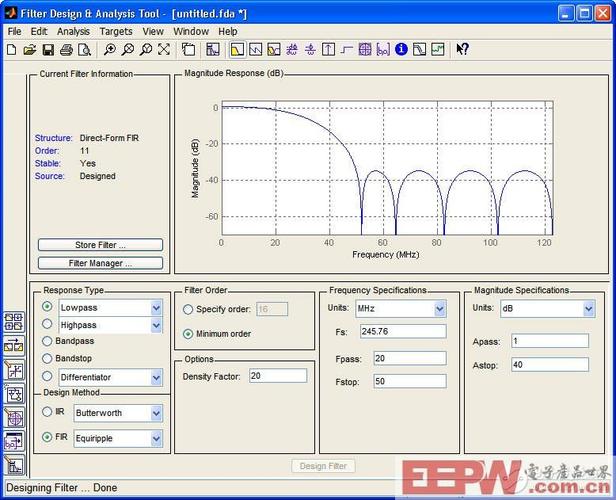Select the Minimum order option
Image resolution: width=616 pixels, height=500 pixels.
coord(188,334)
